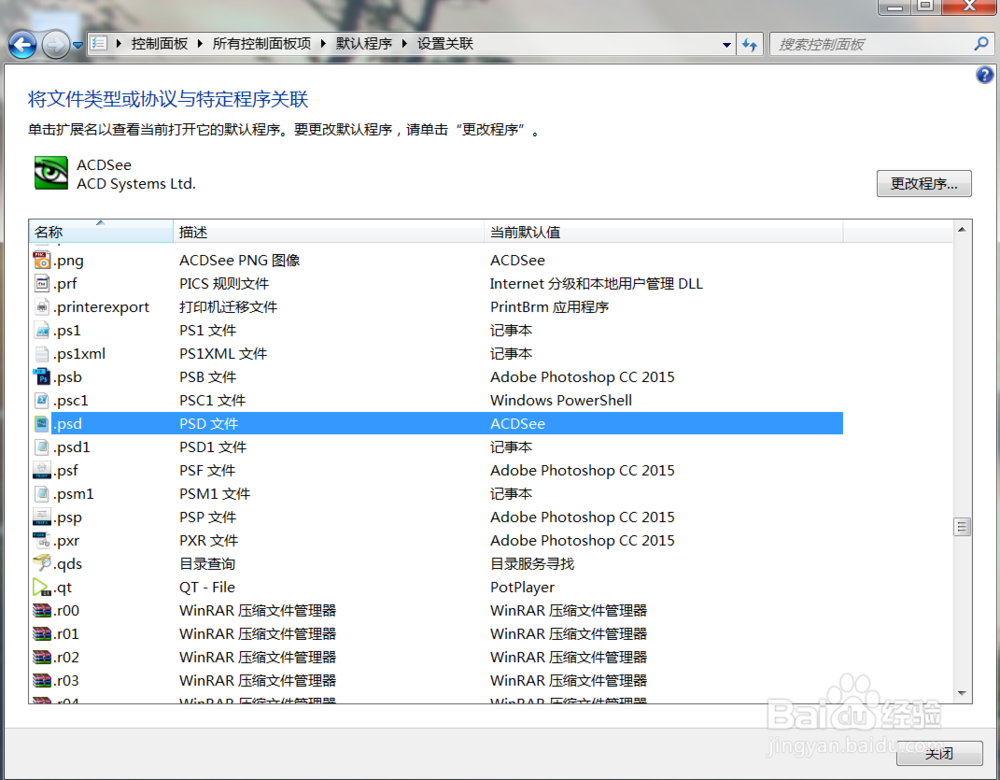Screen dimensions: 1000x780
Task: Click the .r02 WinRAR icon
Action: pyautogui.click(x=41, y=657)
